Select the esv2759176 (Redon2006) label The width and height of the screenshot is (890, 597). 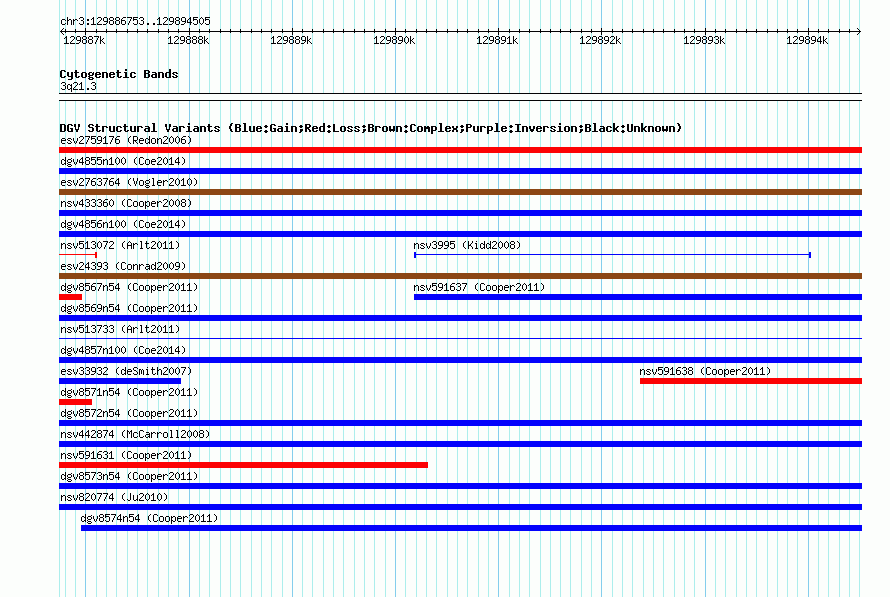pos(126,140)
